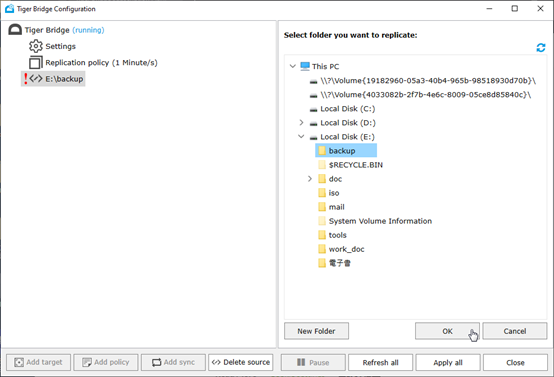554x377 pixels.
Task: Select the 電子書 folder label
Action: click(x=340, y=263)
